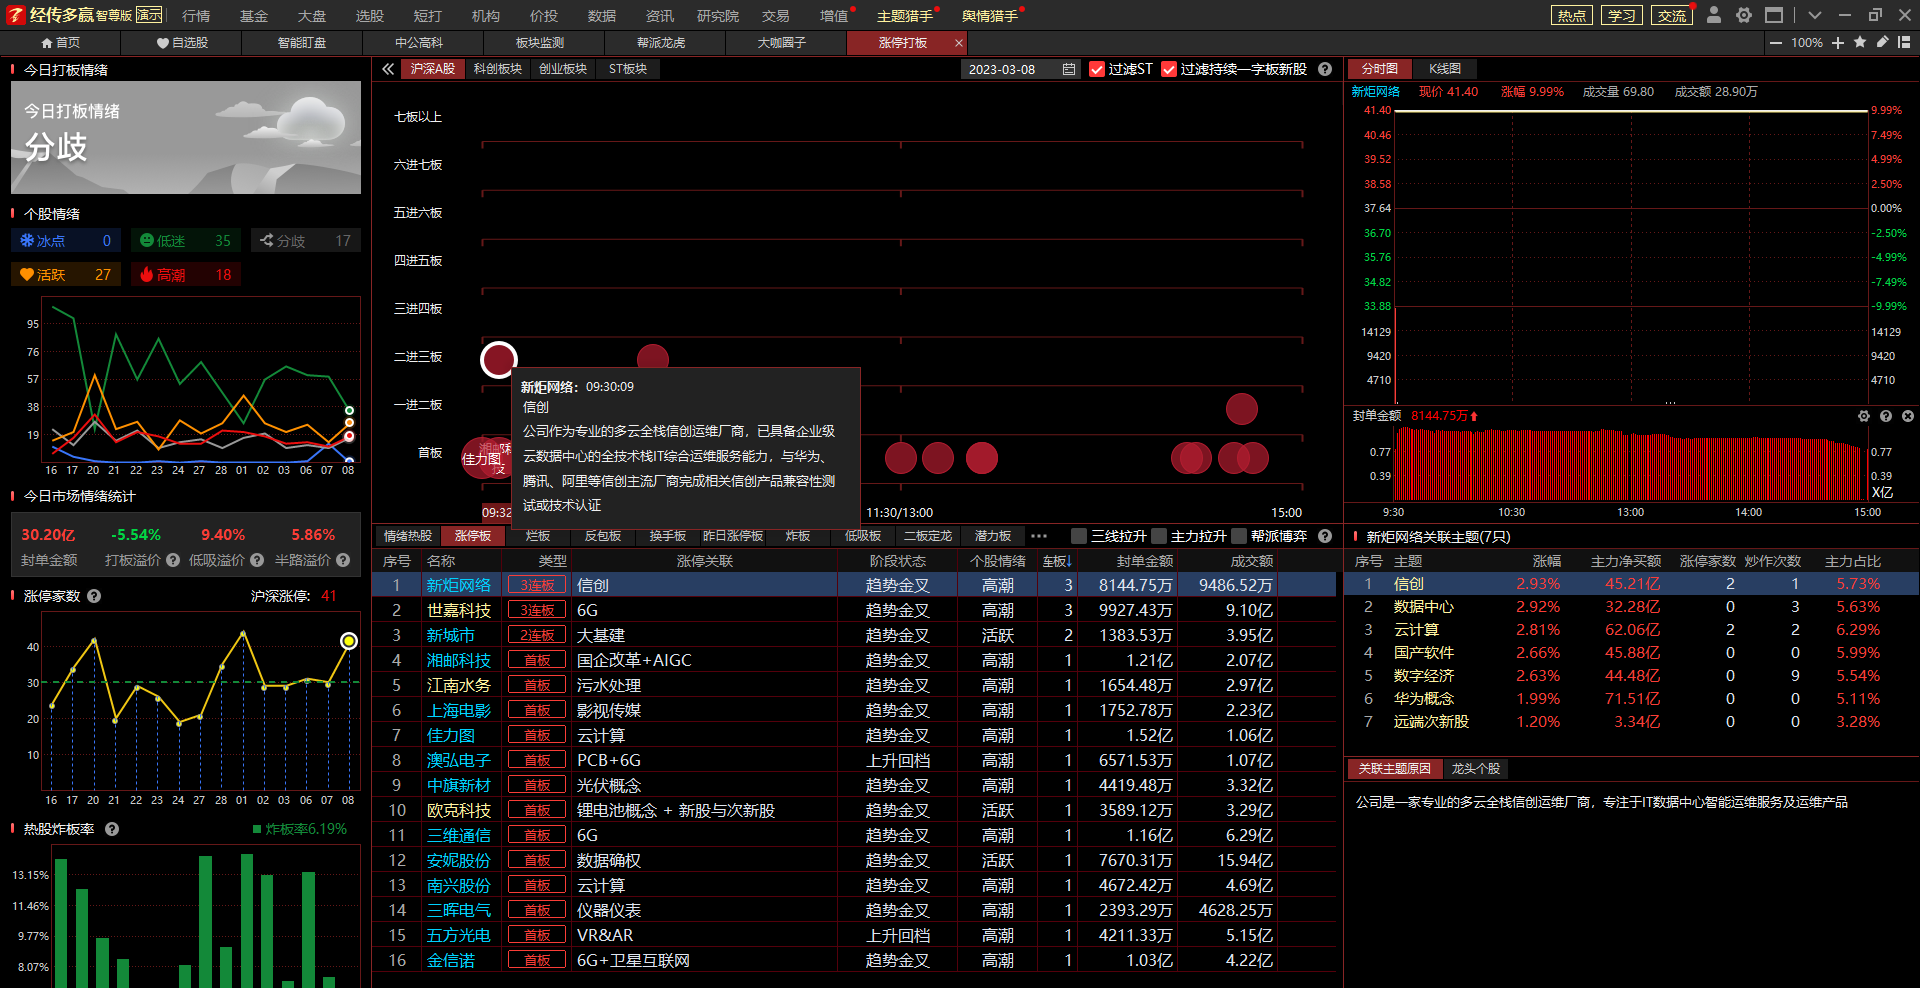The width and height of the screenshot is (1920, 988).
Task: Open stock link 世嘉科技
Action: pos(459,610)
